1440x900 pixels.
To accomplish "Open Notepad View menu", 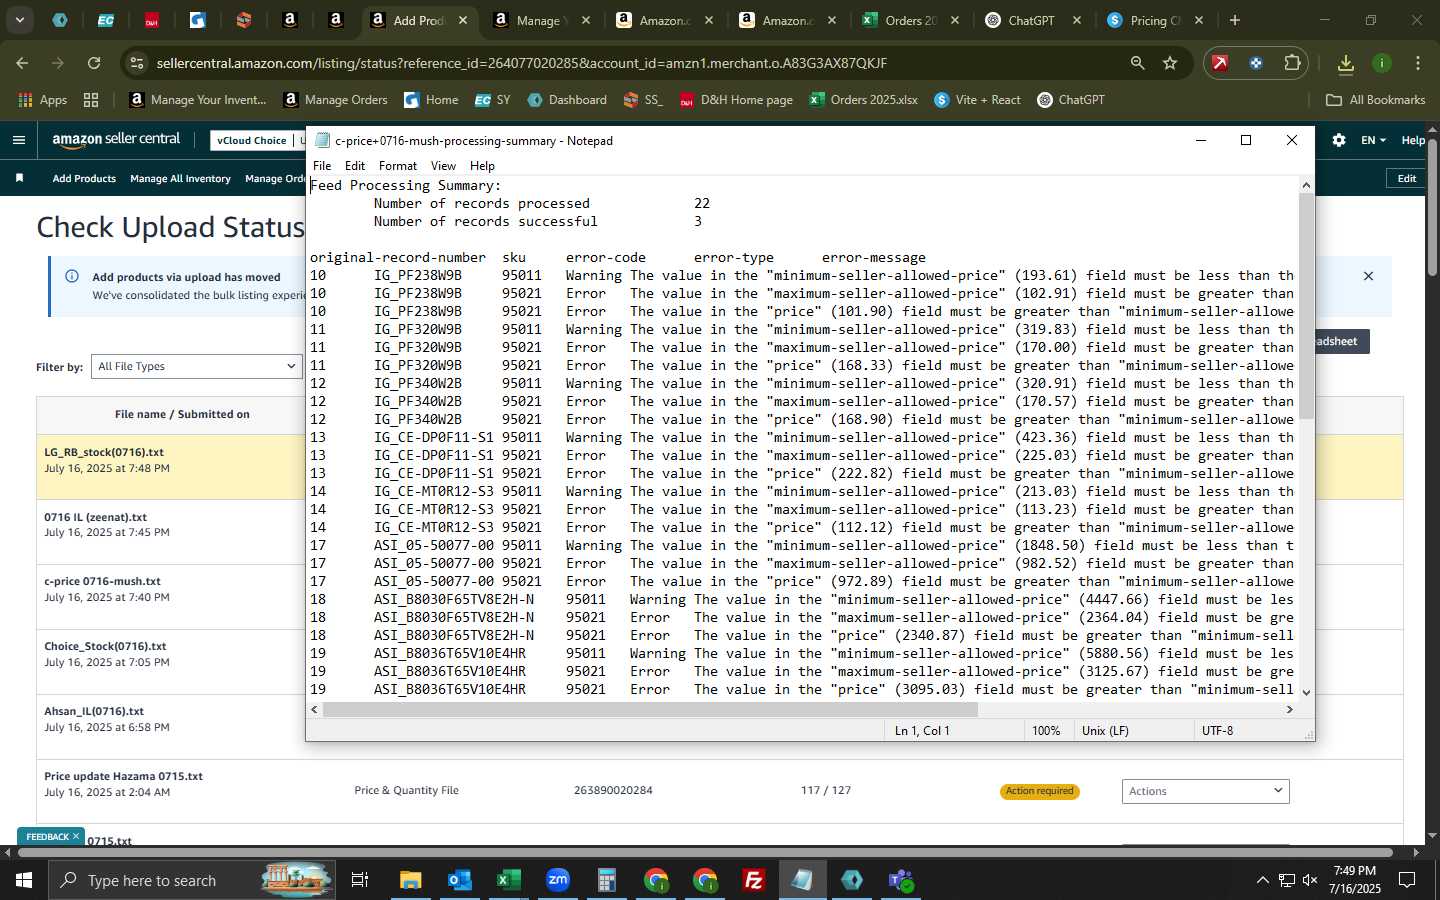I will tap(443, 166).
